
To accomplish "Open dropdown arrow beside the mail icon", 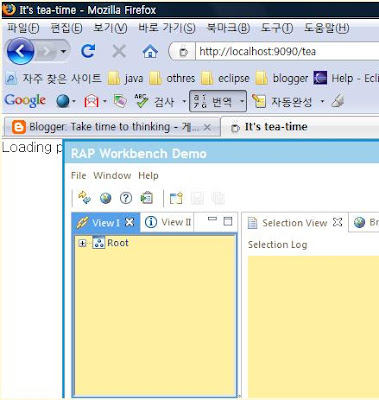I will click(105, 101).
